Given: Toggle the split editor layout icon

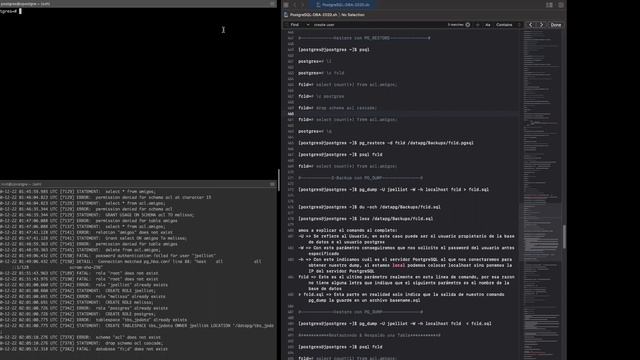Looking at the screenshot, I should 549,5.
